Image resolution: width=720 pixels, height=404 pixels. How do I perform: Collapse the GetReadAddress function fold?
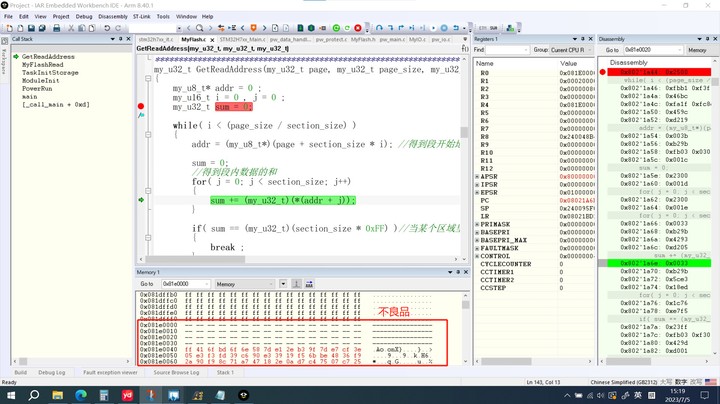[x=148, y=79]
